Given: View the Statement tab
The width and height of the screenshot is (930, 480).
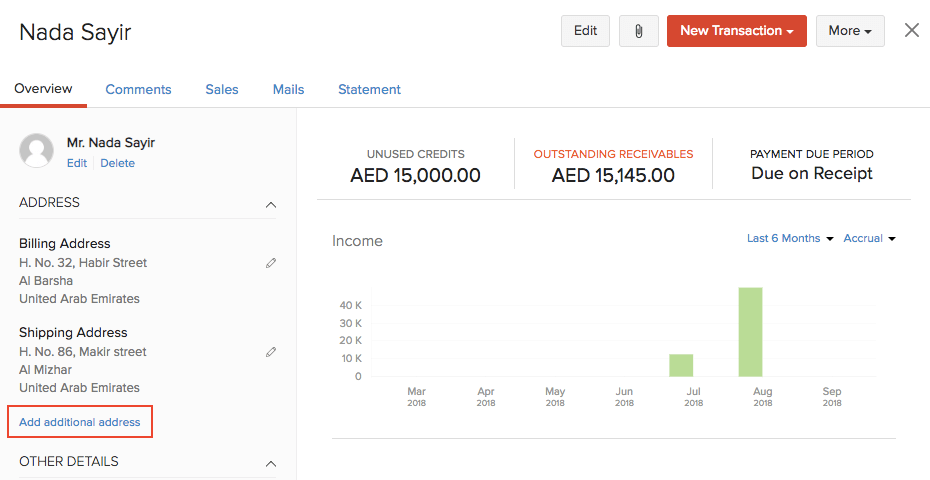Looking at the screenshot, I should [369, 89].
